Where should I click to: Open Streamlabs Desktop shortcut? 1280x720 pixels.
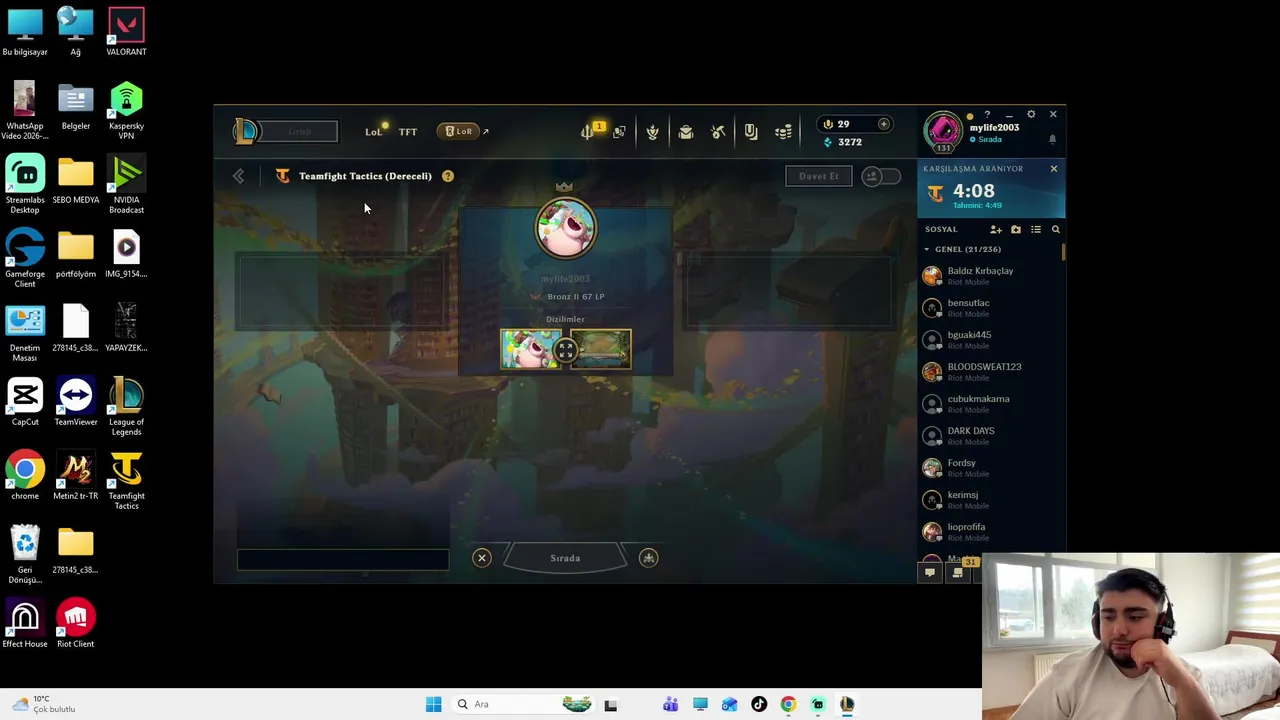[25, 185]
